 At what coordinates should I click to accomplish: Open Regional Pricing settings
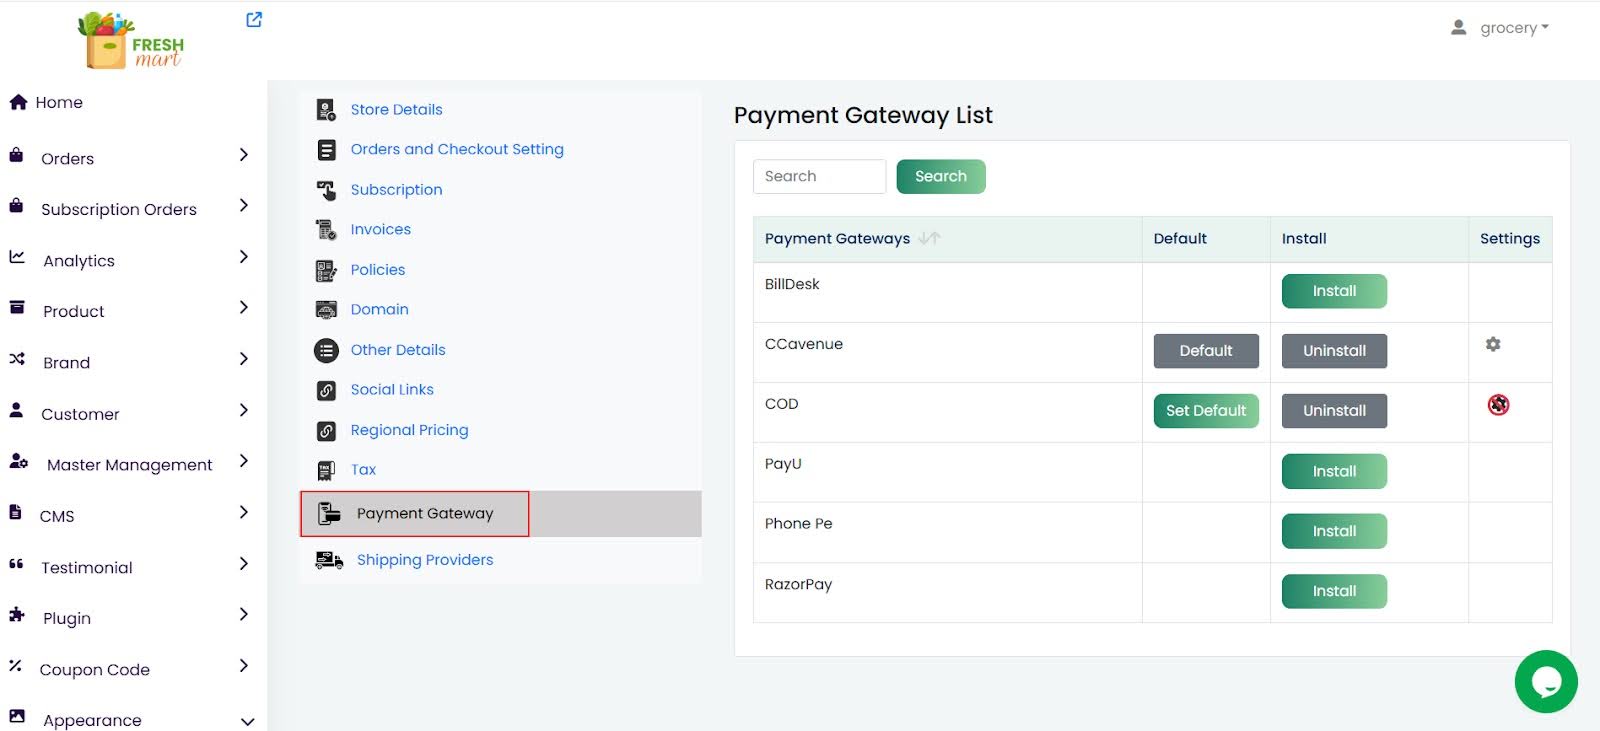(x=409, y=430)
